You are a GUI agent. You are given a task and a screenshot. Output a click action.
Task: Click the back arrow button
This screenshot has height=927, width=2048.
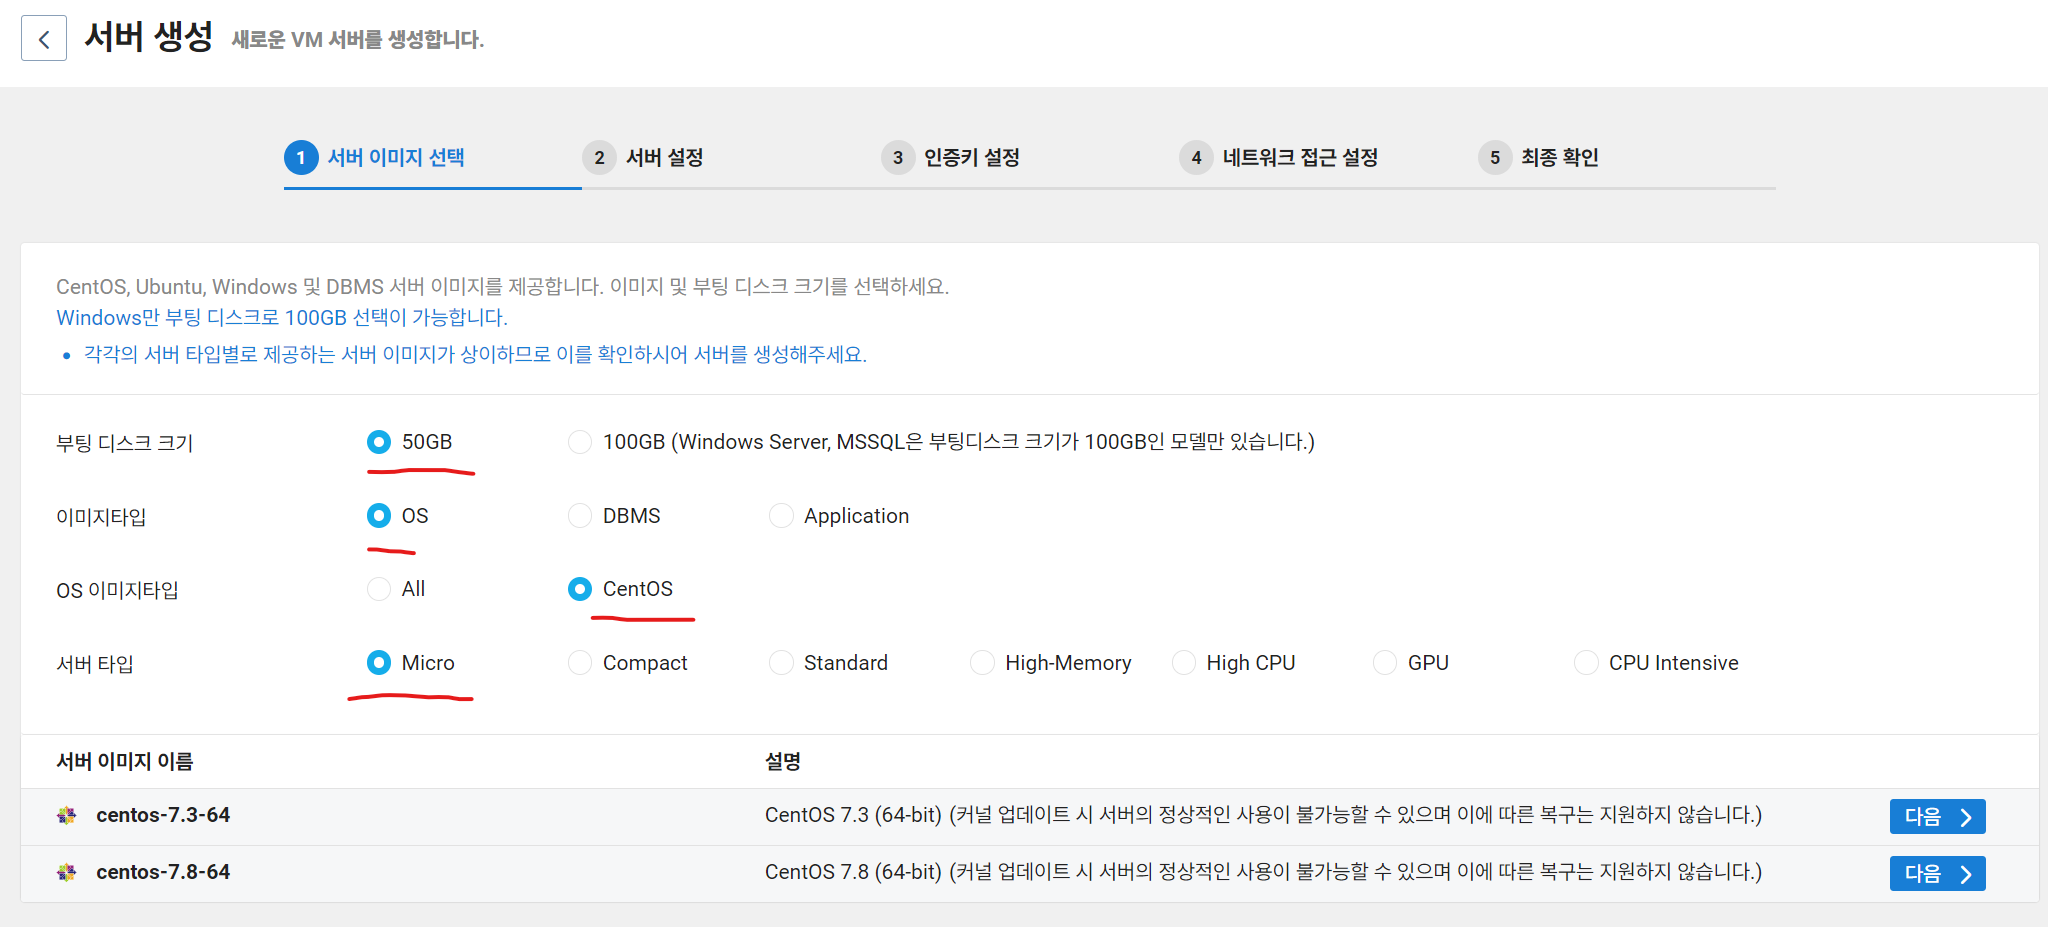tap(44, 39)
